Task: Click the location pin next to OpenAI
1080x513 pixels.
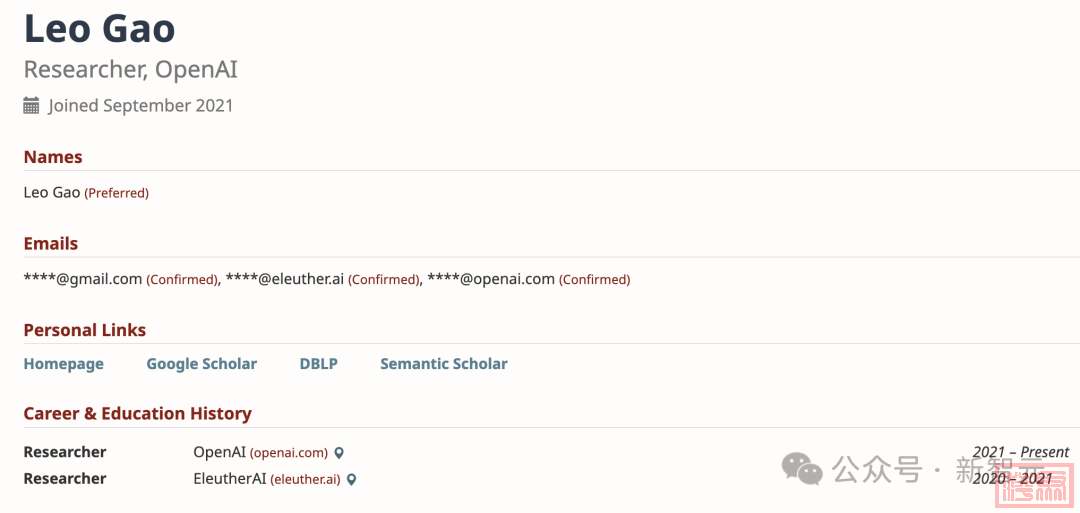Action: 339,453
